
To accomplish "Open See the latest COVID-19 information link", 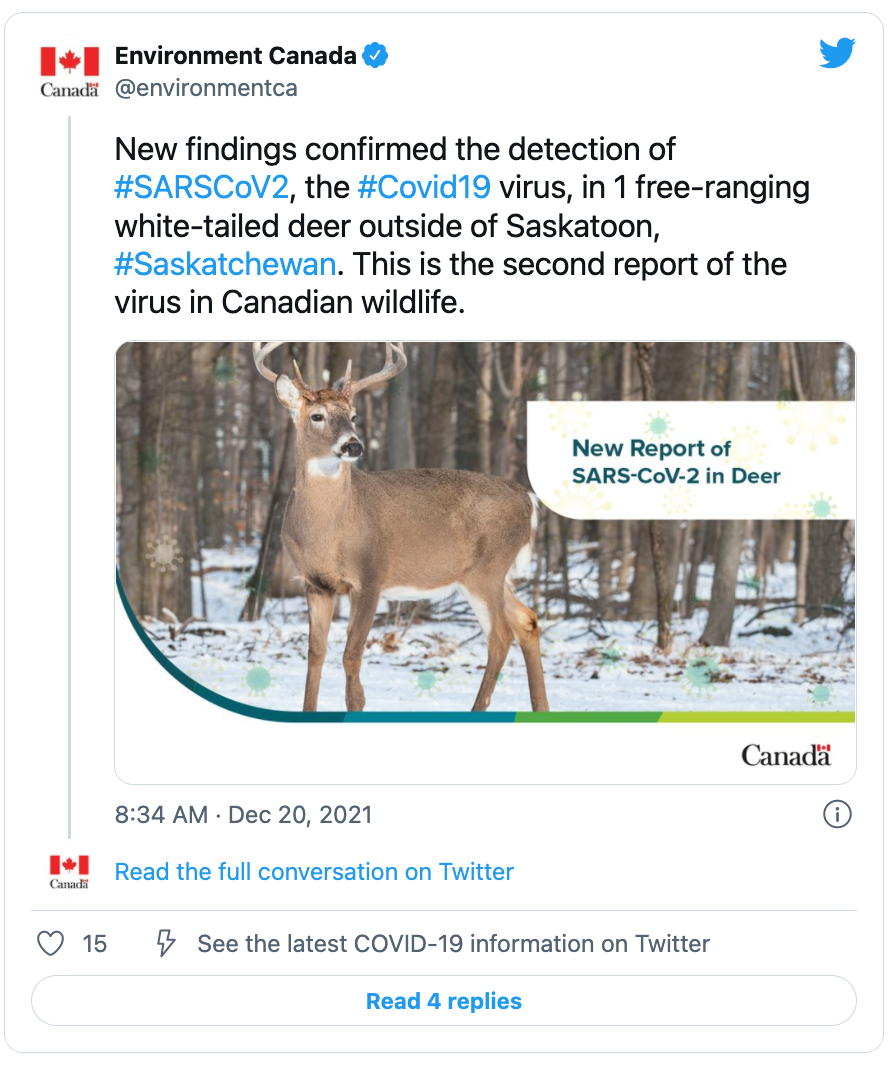I will point(453,944).
